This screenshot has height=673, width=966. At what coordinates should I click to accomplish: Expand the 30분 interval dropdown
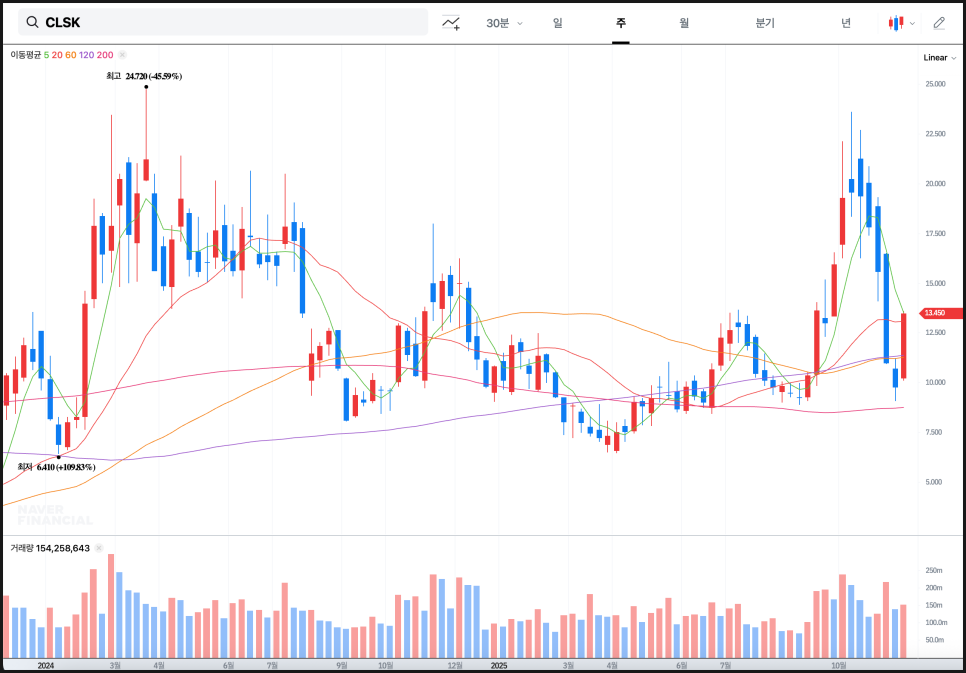click(504, 23)
